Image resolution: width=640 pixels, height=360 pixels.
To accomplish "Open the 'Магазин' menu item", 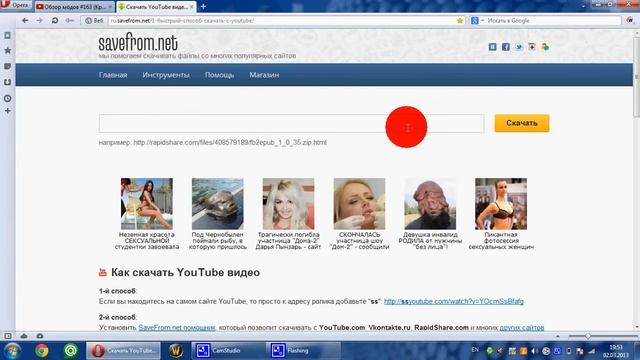I will [x=264, y=75].
